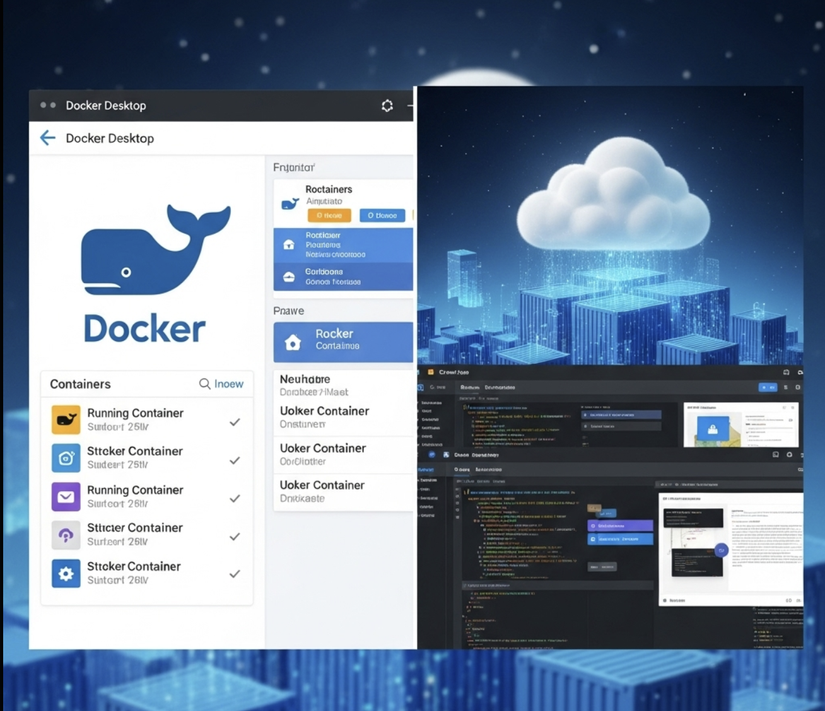Open Uoker Container CorClicther entry
The width and height of the screenshot is (825, 711).
coord(343,455)
